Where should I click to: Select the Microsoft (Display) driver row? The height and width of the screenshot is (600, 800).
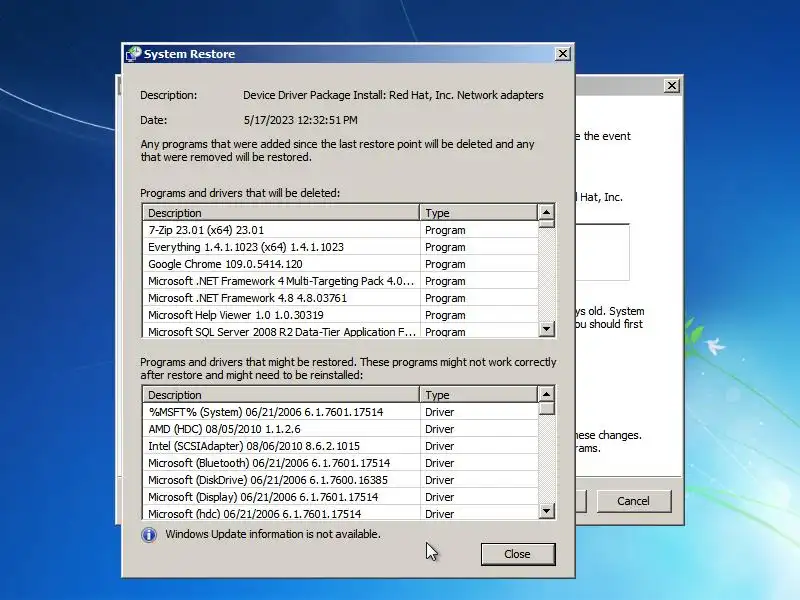341,497
